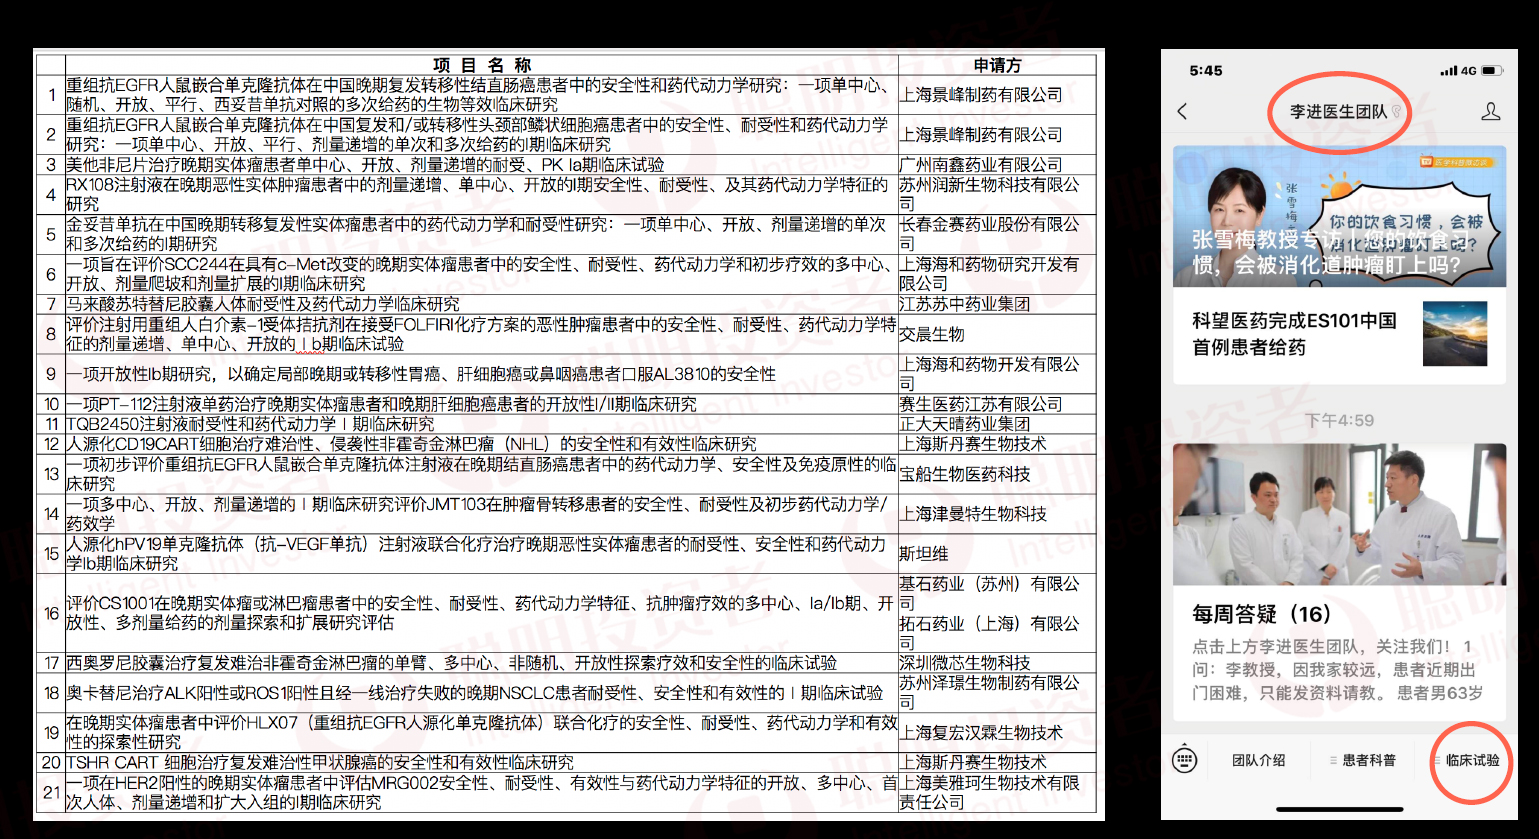1539x839 pixels.
Task: Select the 交晨生物 cell
Action: click(x=997, y=334)
